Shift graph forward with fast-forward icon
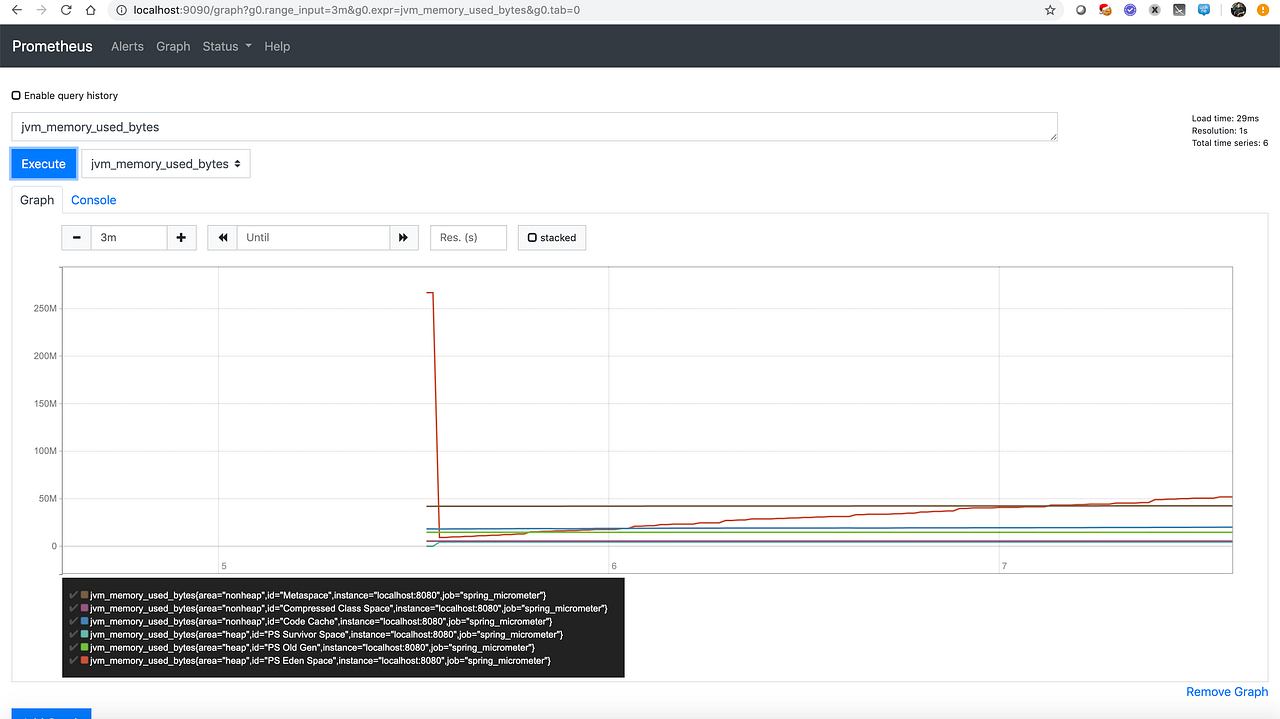Viewport: 1280px width, 719px height. coord(403,237)
